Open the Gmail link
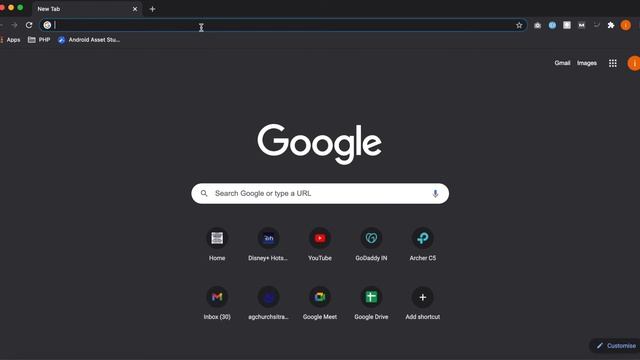This screenshot has height=360, width=640. click(x=562, y=63)
